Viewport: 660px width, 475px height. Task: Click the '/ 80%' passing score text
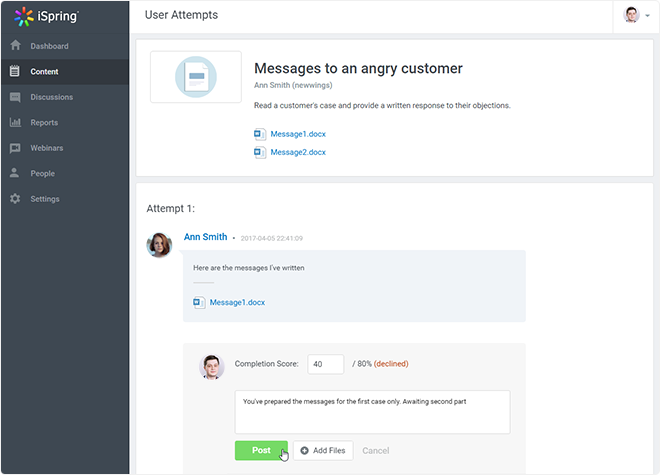coord(362,364)
